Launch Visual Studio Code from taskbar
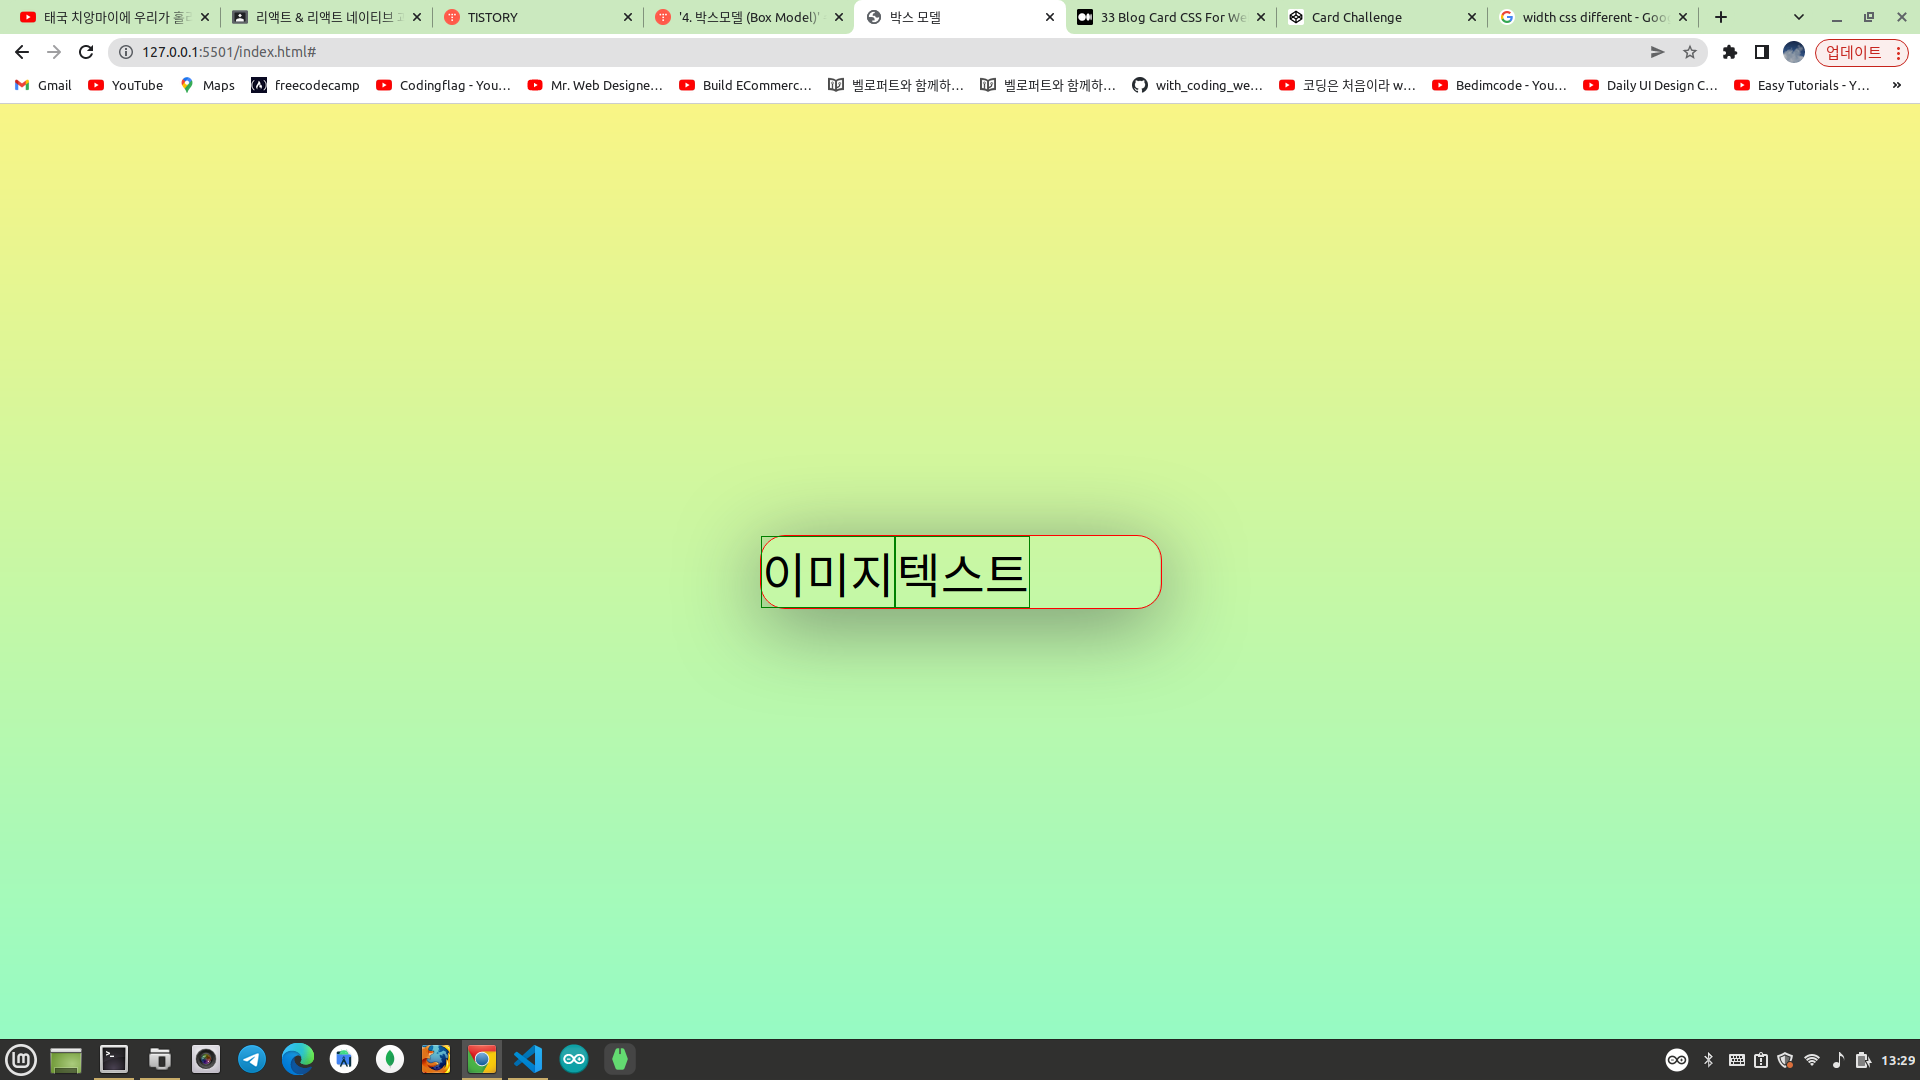This screenshot has height=1080, width=1920. [x=528, y=1059]
